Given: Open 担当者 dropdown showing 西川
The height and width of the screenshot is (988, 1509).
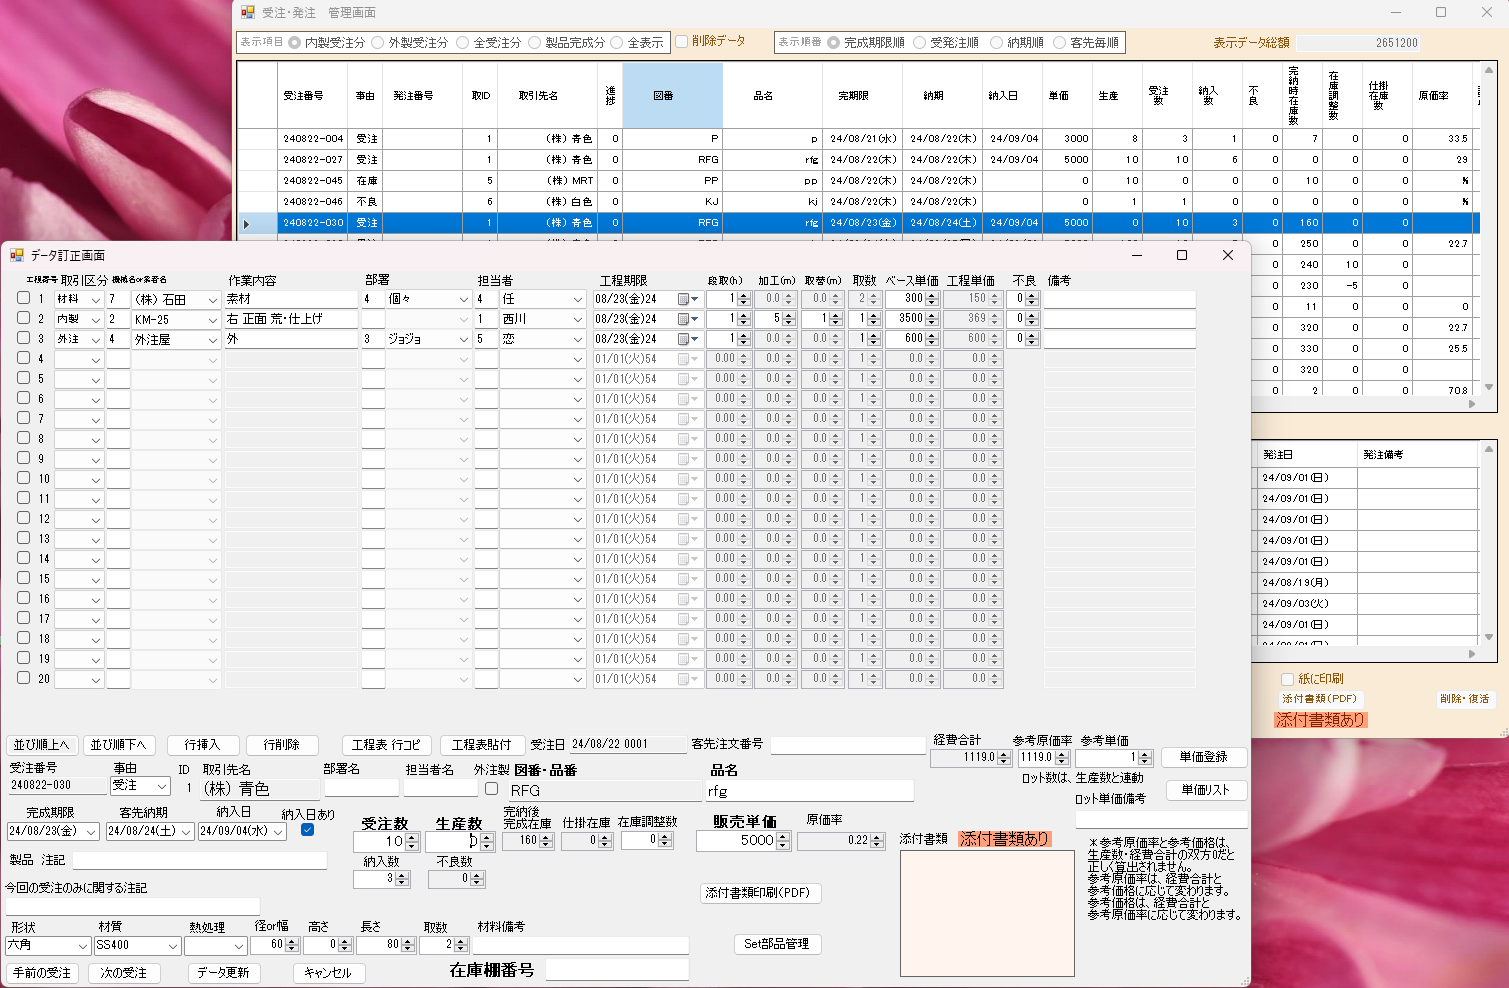Looking at the screenshot, I should tap(578, 320).
